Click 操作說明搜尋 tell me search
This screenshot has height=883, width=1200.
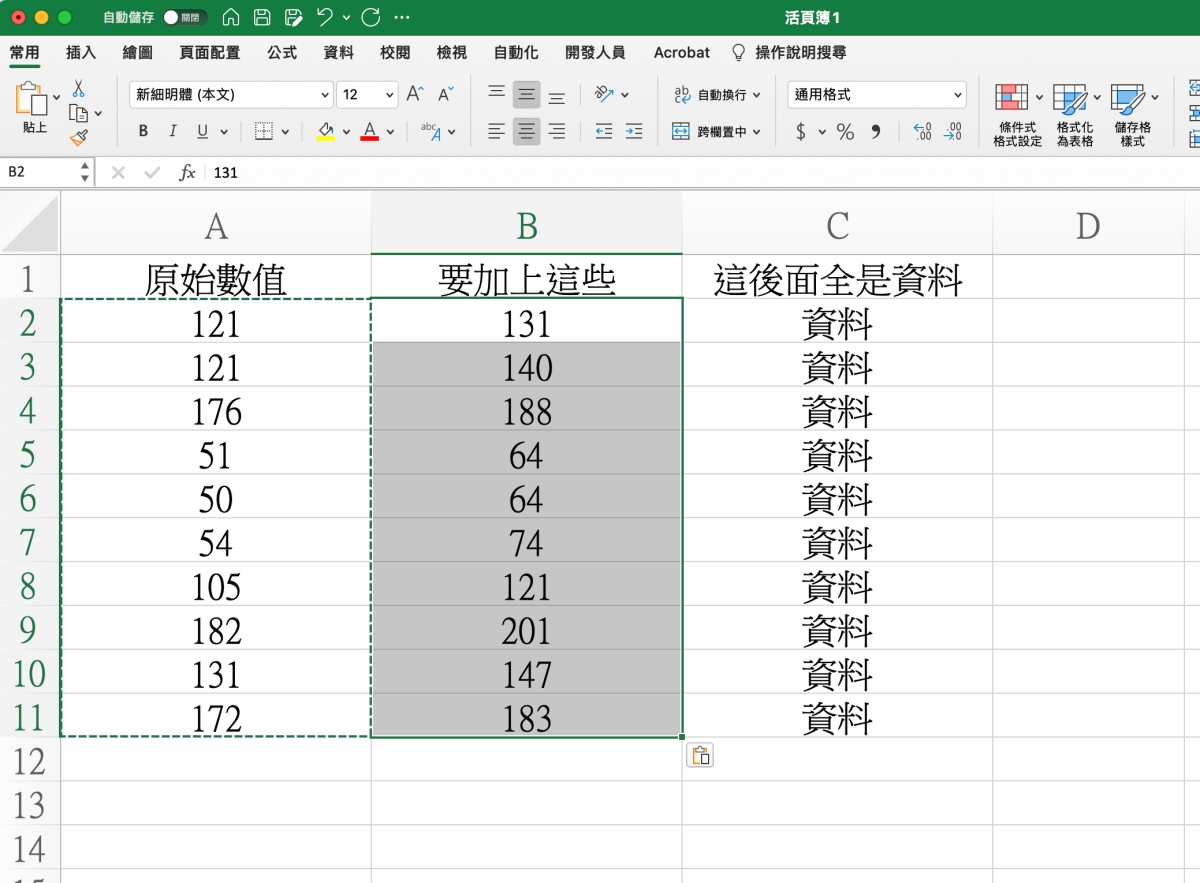790,52
